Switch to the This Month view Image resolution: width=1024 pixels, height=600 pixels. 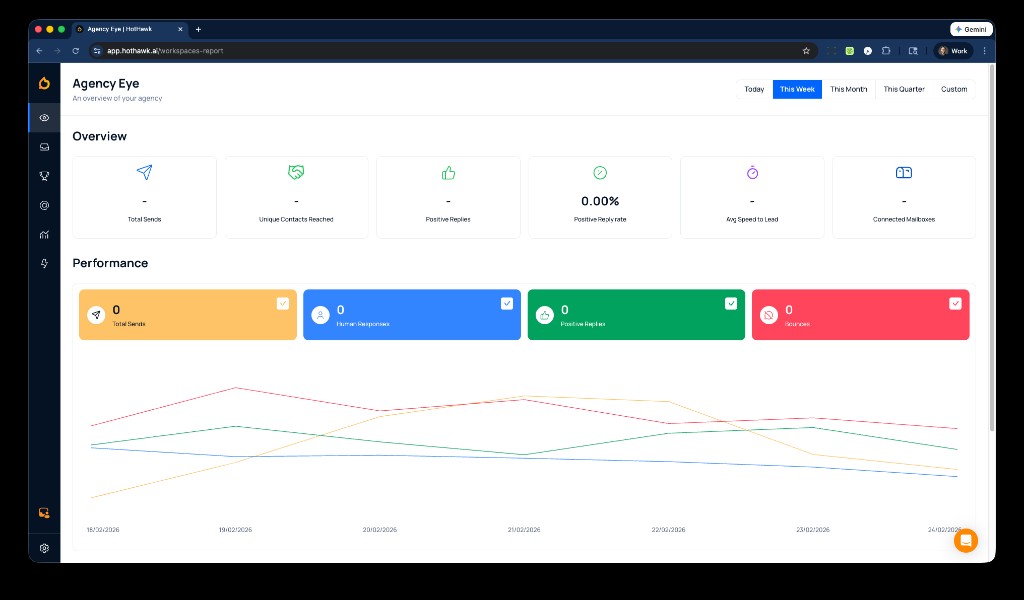[848, 89]
